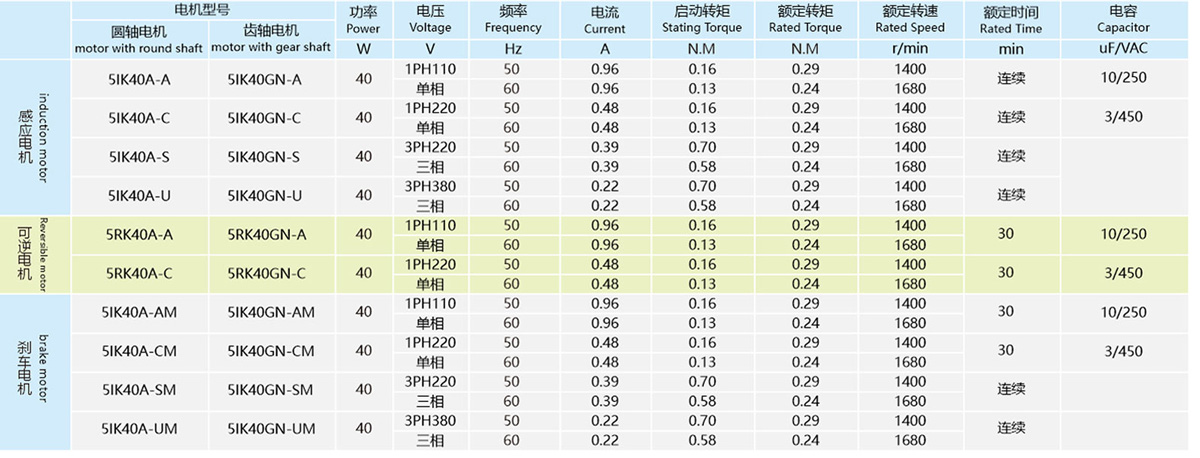Click the Rated Speed column header

[909, 20]
